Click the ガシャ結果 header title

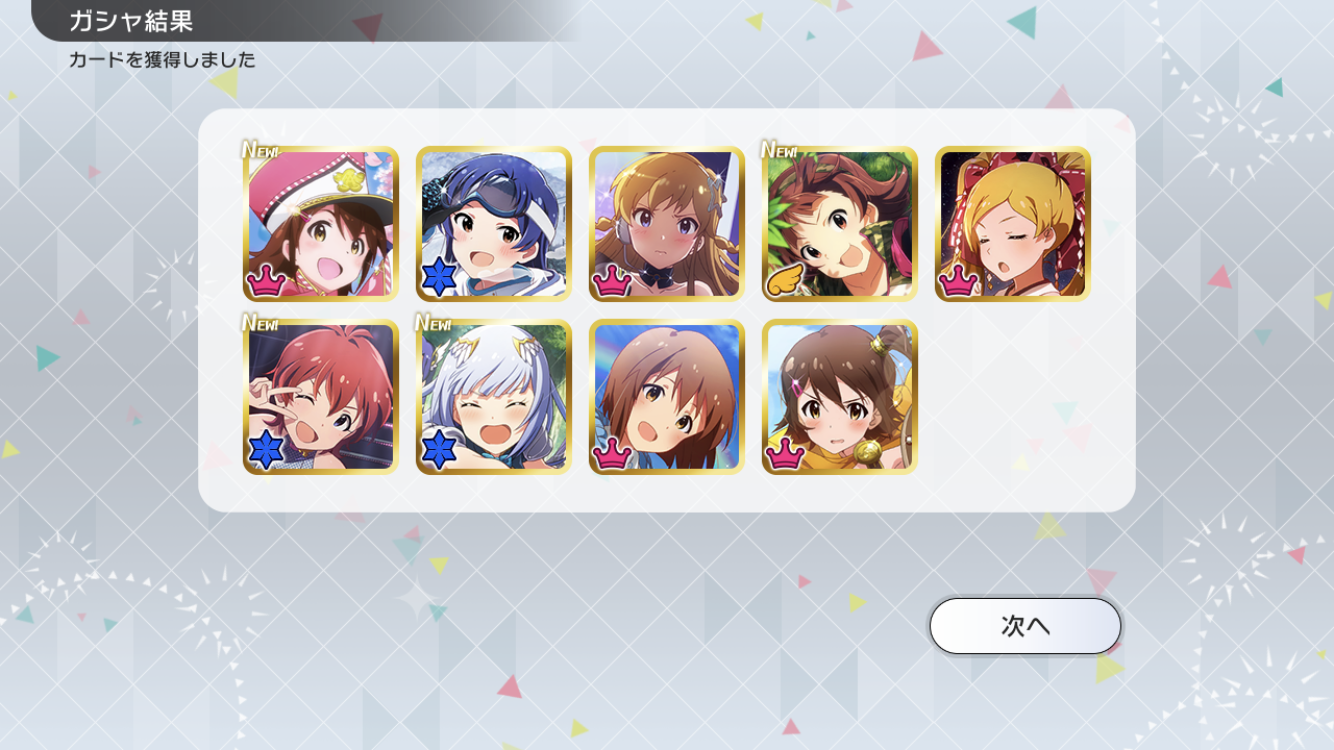(x=131, y=20)
